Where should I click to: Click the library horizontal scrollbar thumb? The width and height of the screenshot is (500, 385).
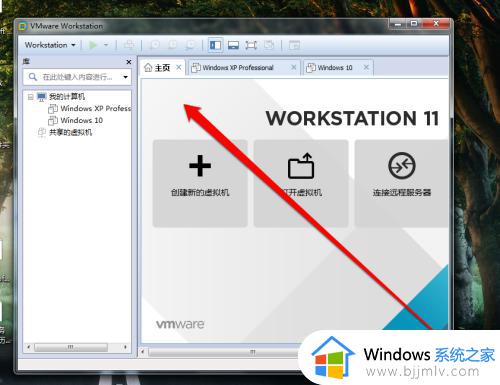71,347
